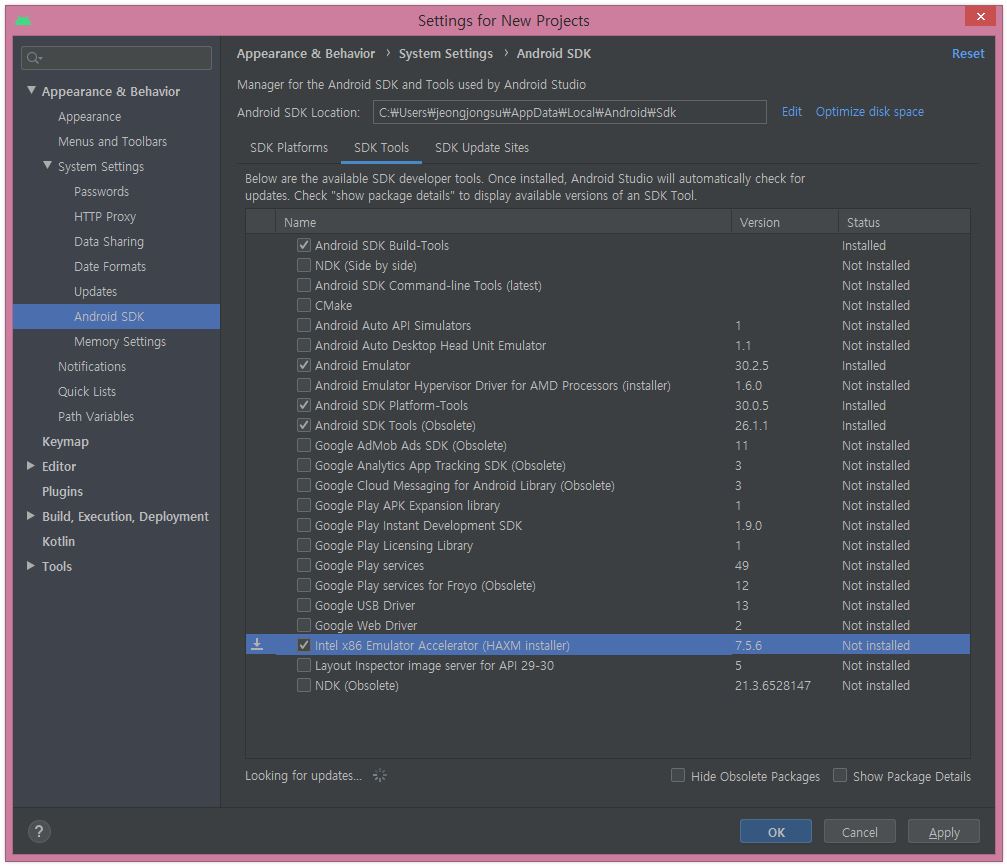Switch to the SDK Platforms tab
The width and height of the screenshot is (1007, 867).
click(x=288, y=148)
